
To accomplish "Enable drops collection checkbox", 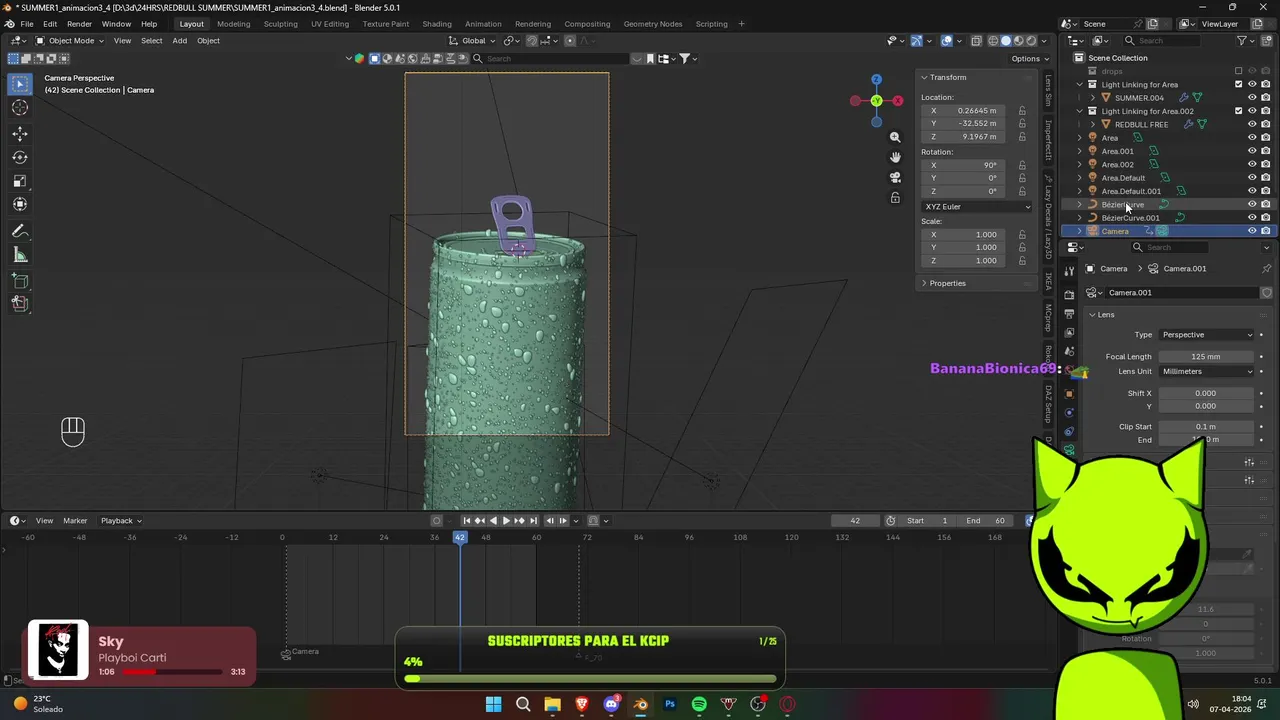I will point(1239,71).
